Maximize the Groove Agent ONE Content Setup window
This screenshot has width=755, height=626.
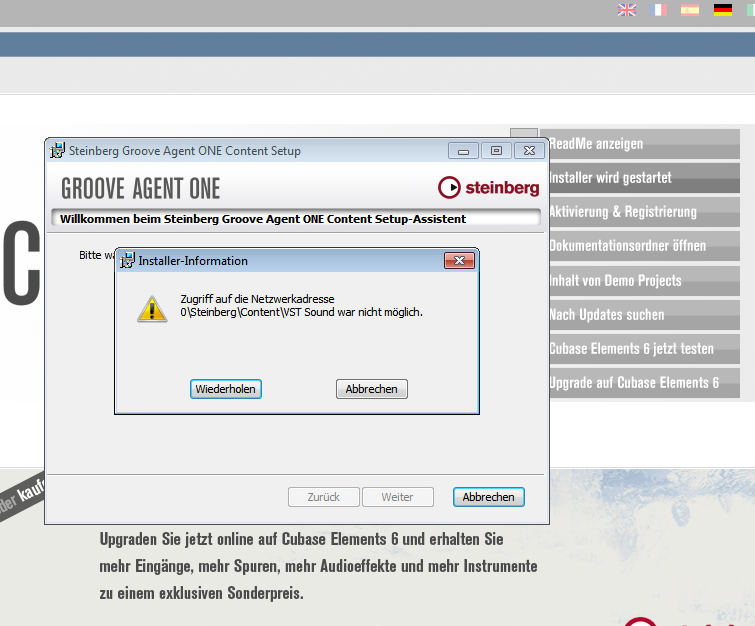pos(496,151)
